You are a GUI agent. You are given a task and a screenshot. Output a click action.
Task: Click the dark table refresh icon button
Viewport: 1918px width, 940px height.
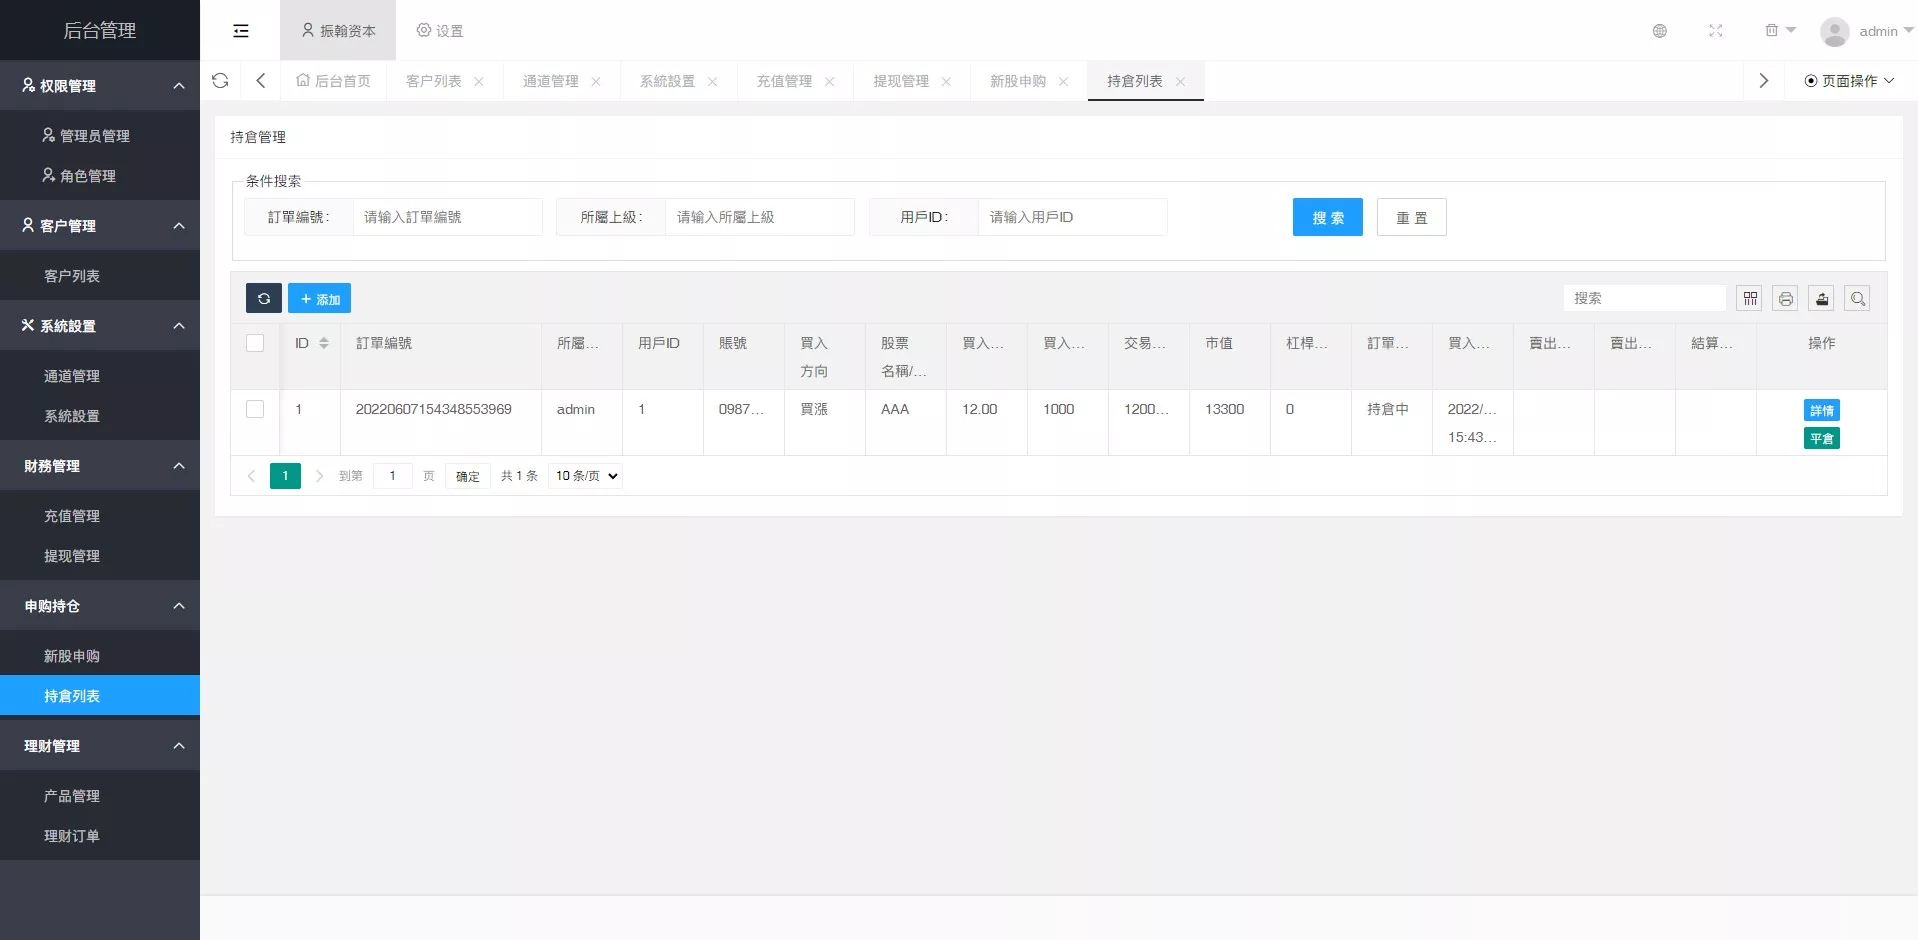click(264, 298)
